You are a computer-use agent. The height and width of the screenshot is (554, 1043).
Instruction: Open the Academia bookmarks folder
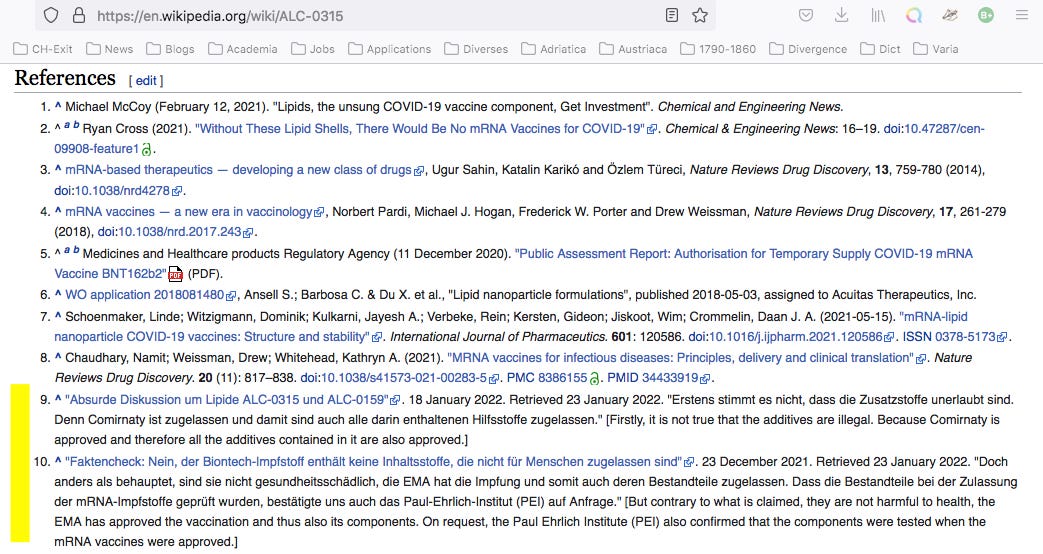[x=243, y=49]
